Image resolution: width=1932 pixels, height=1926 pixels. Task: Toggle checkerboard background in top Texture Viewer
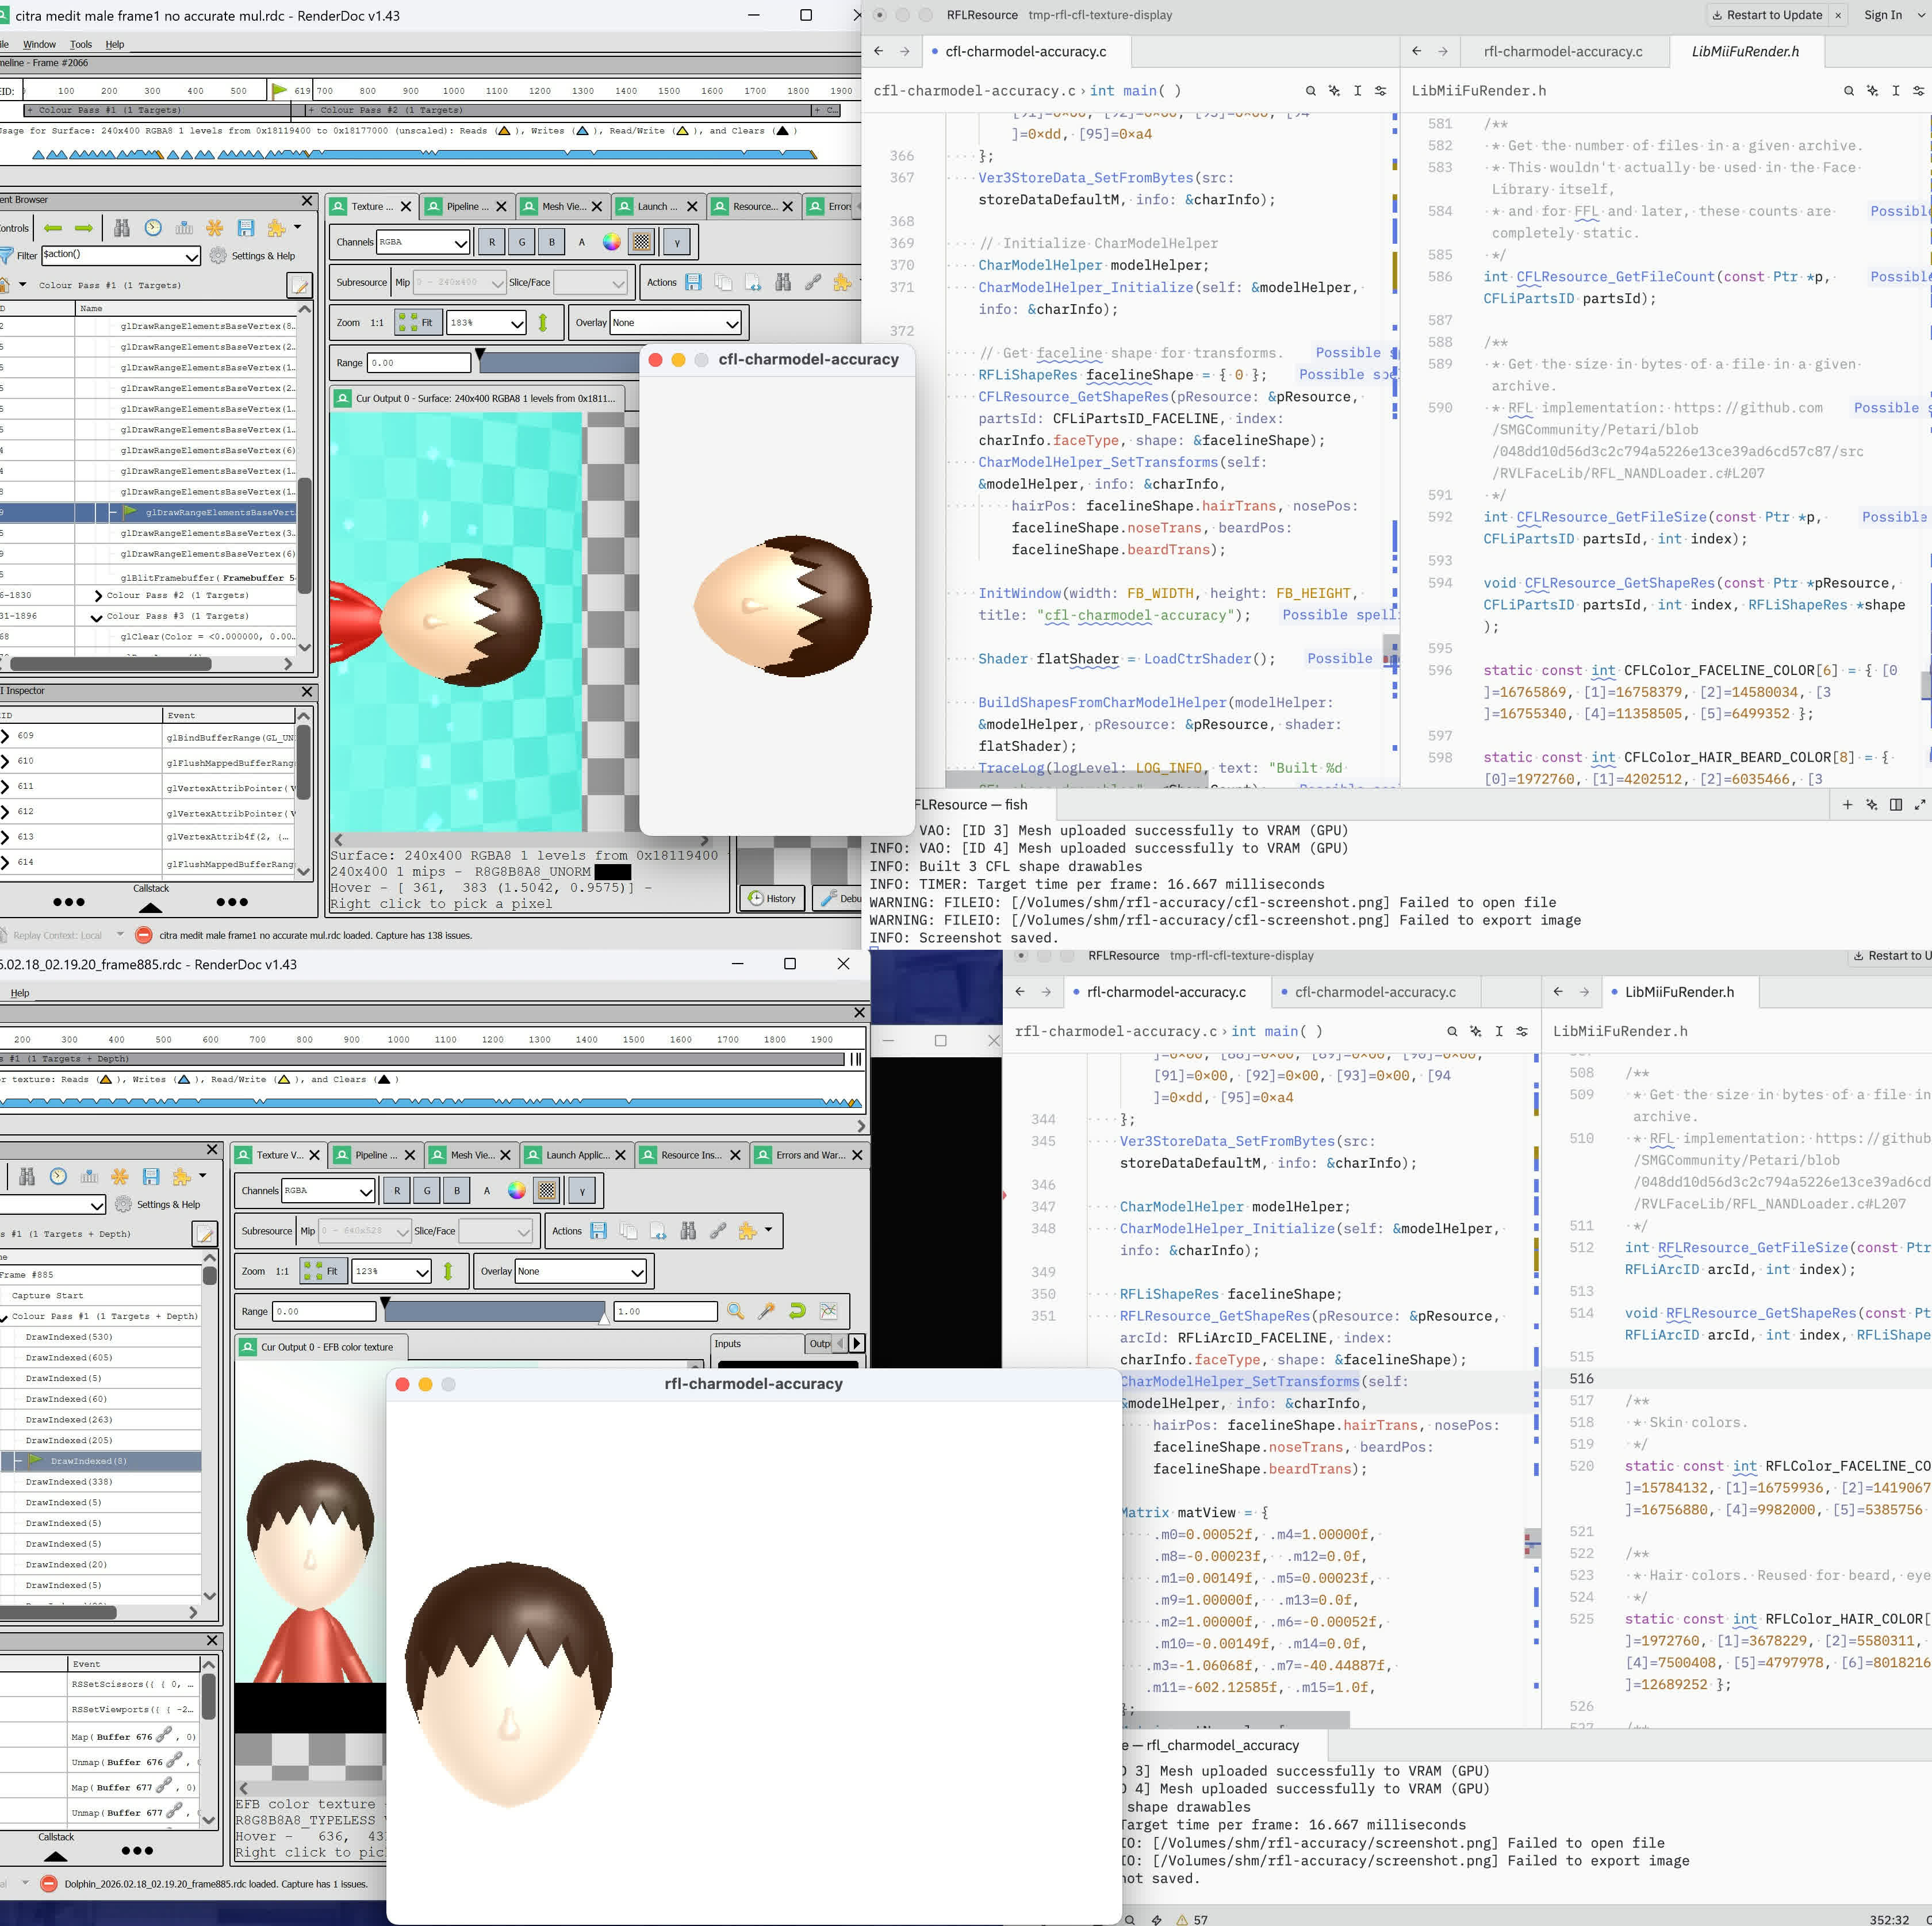click(x=642, y=242)
